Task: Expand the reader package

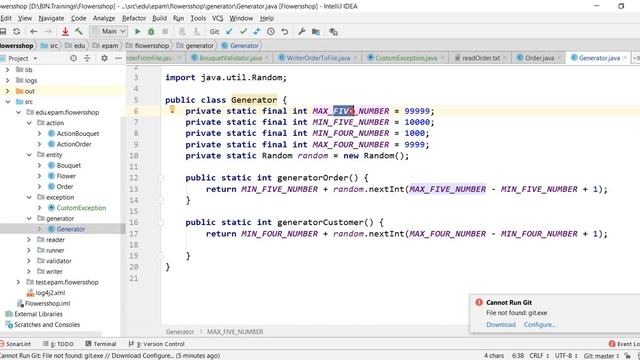Action: [x=29, y=240]
